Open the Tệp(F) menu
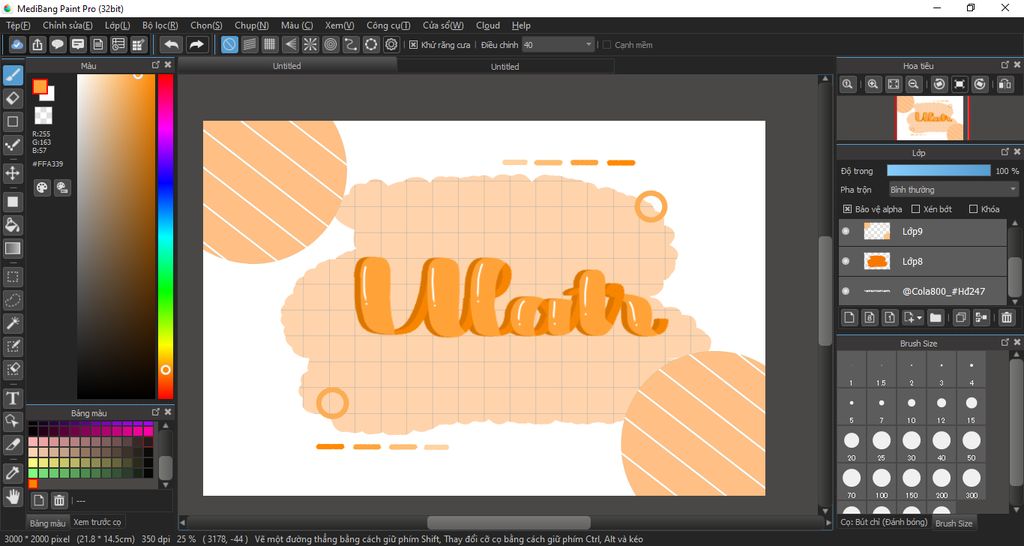The height and width of the screenshot is (546, 1024). tap(18, 25)
